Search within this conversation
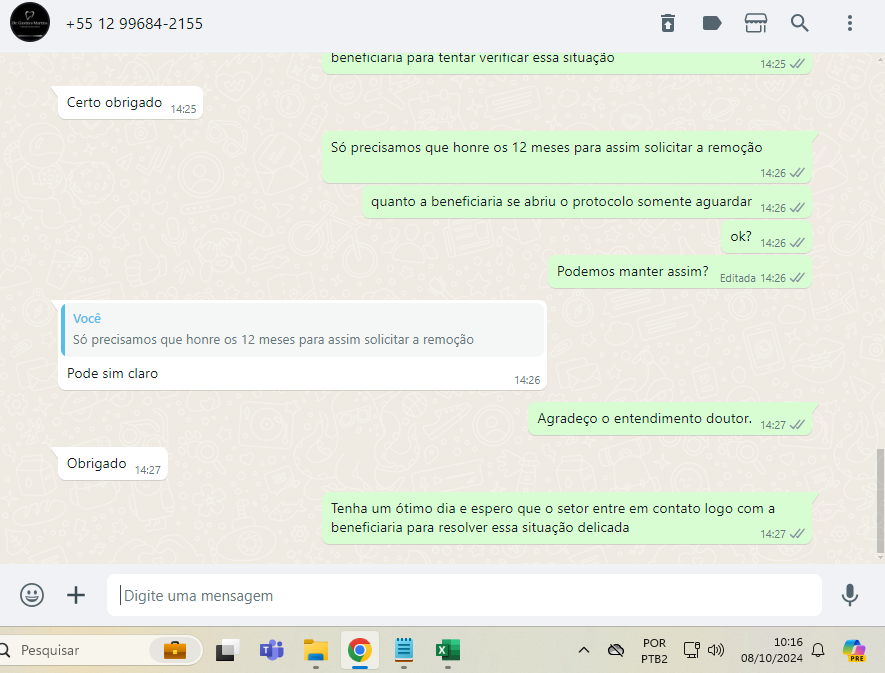This screenshot has width=885, height=673. coord(800,23)
